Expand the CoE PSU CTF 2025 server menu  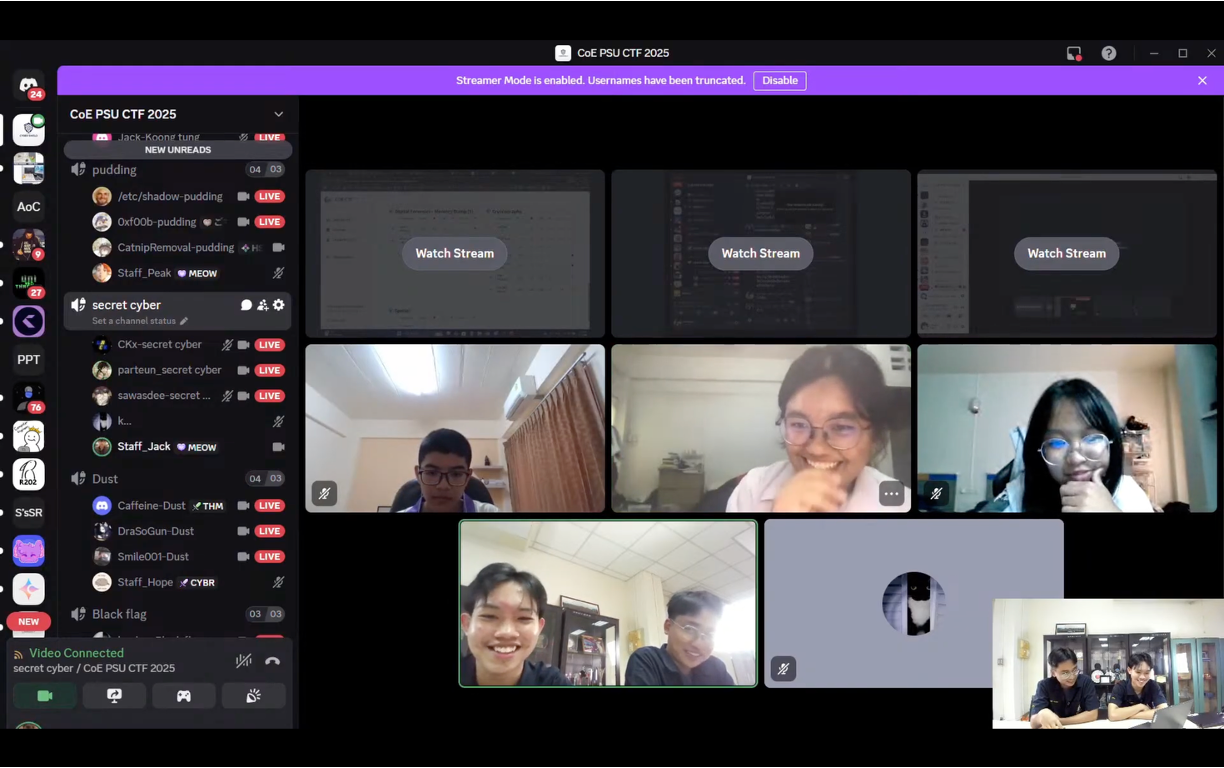click(x=278, y=114)
